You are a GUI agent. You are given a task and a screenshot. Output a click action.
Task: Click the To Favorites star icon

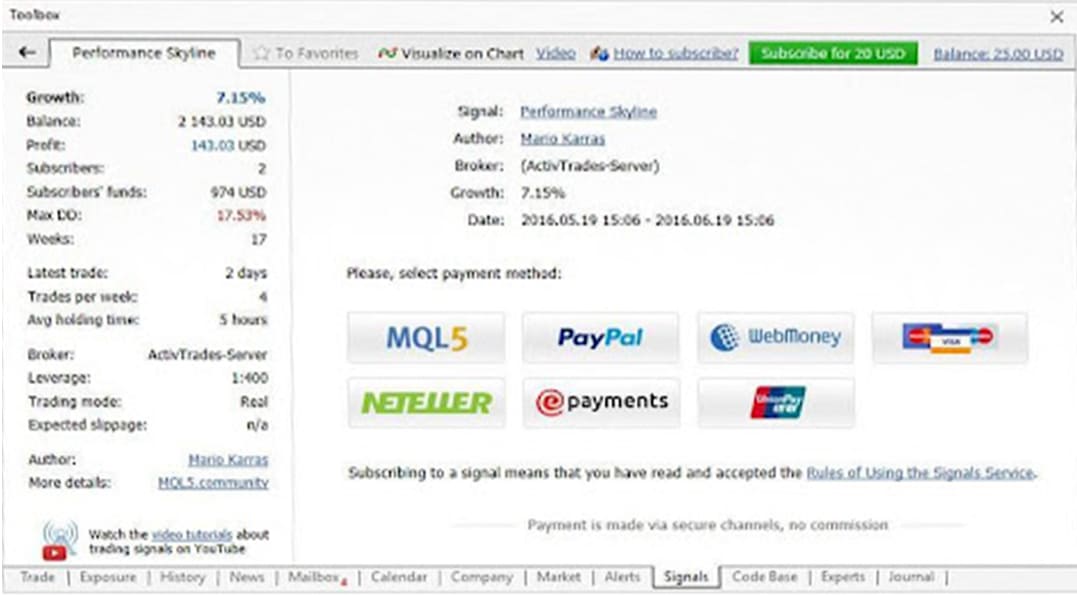point(261,53)
